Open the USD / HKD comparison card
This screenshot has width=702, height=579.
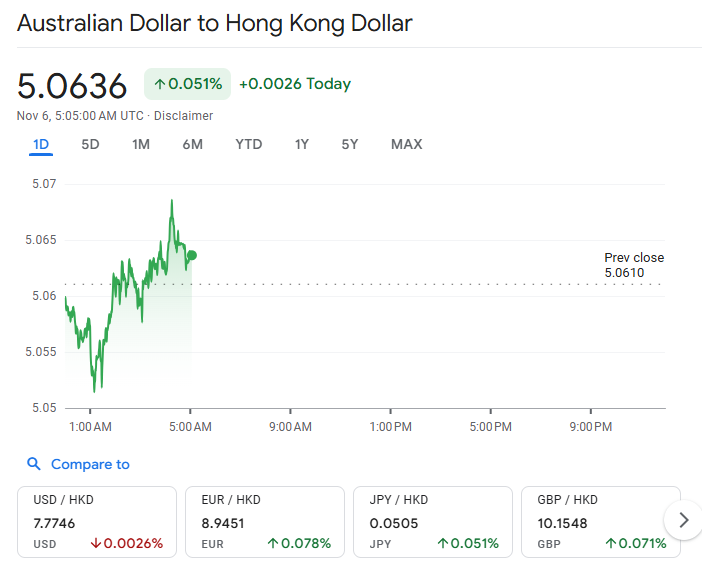coord(97,521)
